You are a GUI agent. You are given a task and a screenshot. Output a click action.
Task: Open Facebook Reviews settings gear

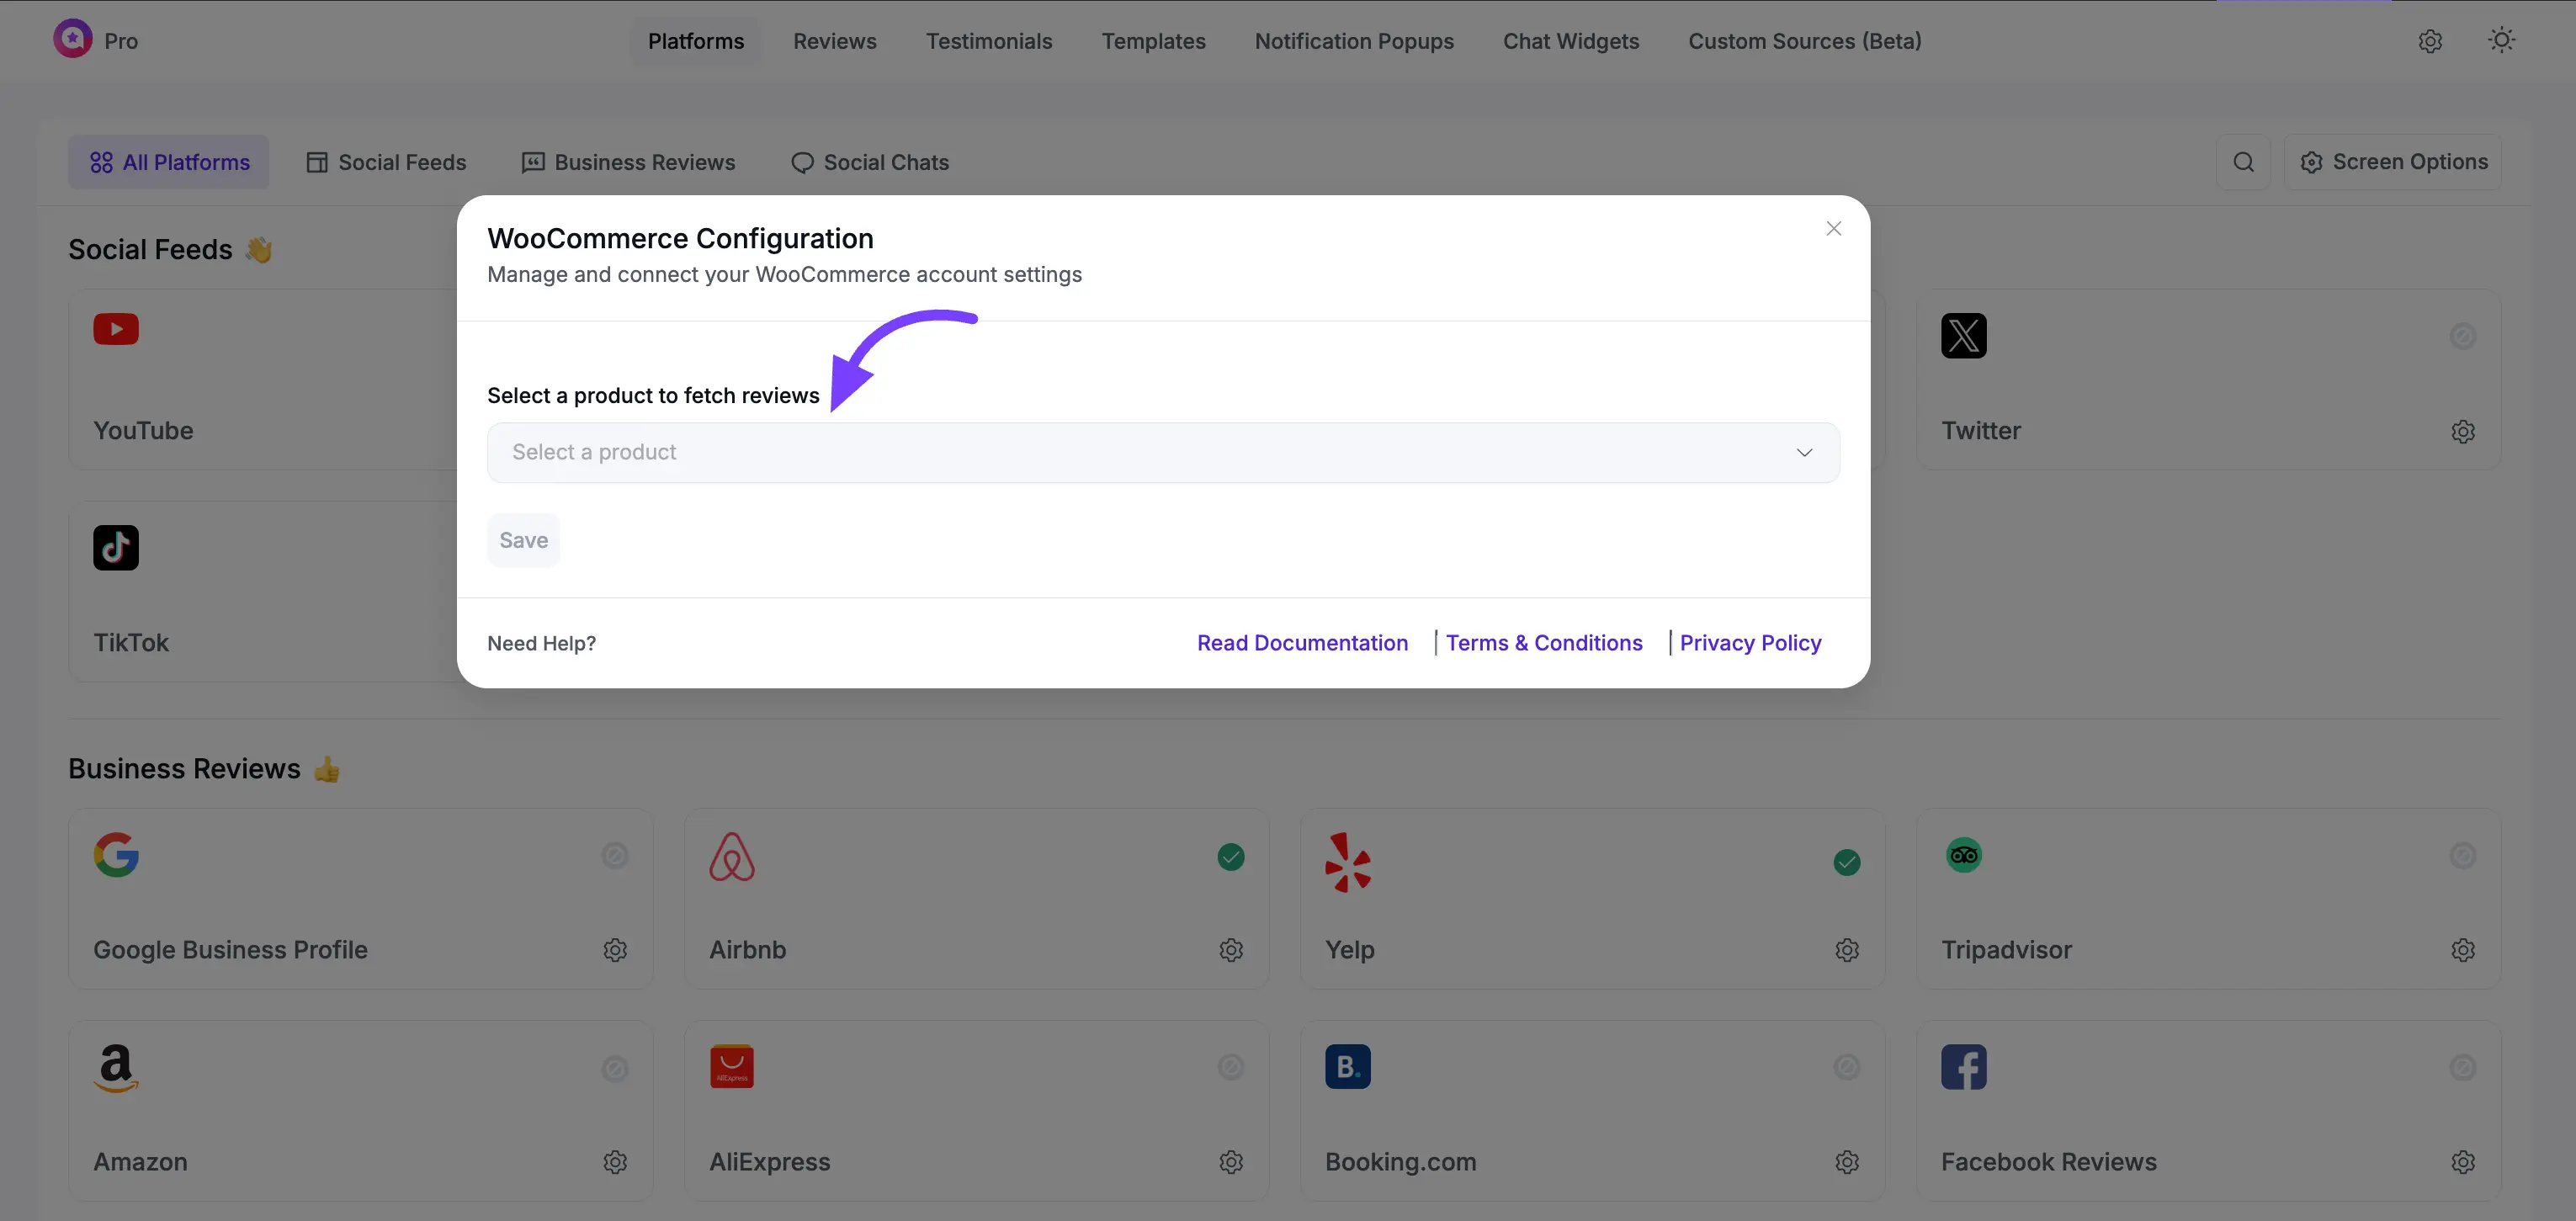[2463, 1162]
